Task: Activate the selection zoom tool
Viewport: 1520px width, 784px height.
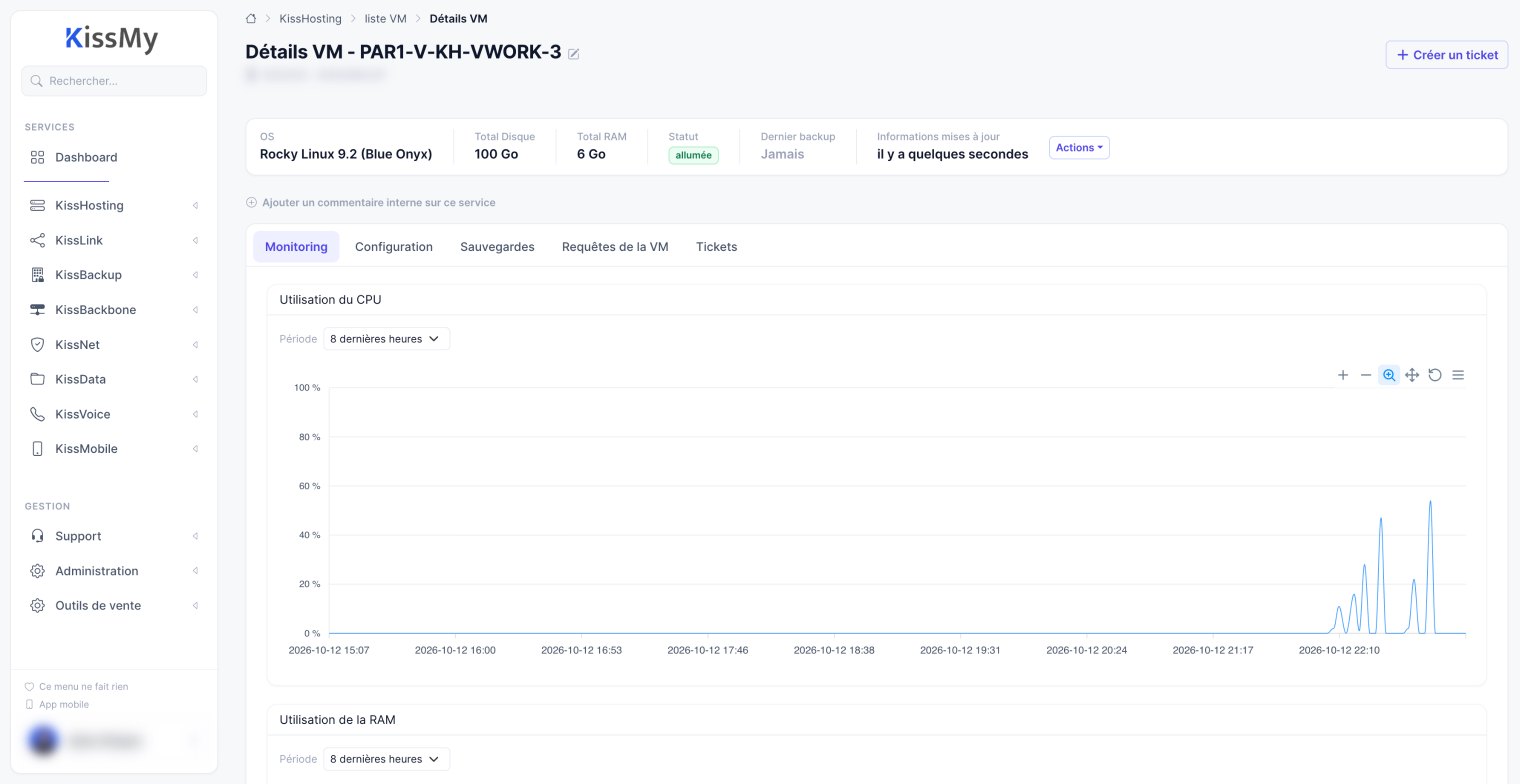Action: click(x=1389, y=375)
